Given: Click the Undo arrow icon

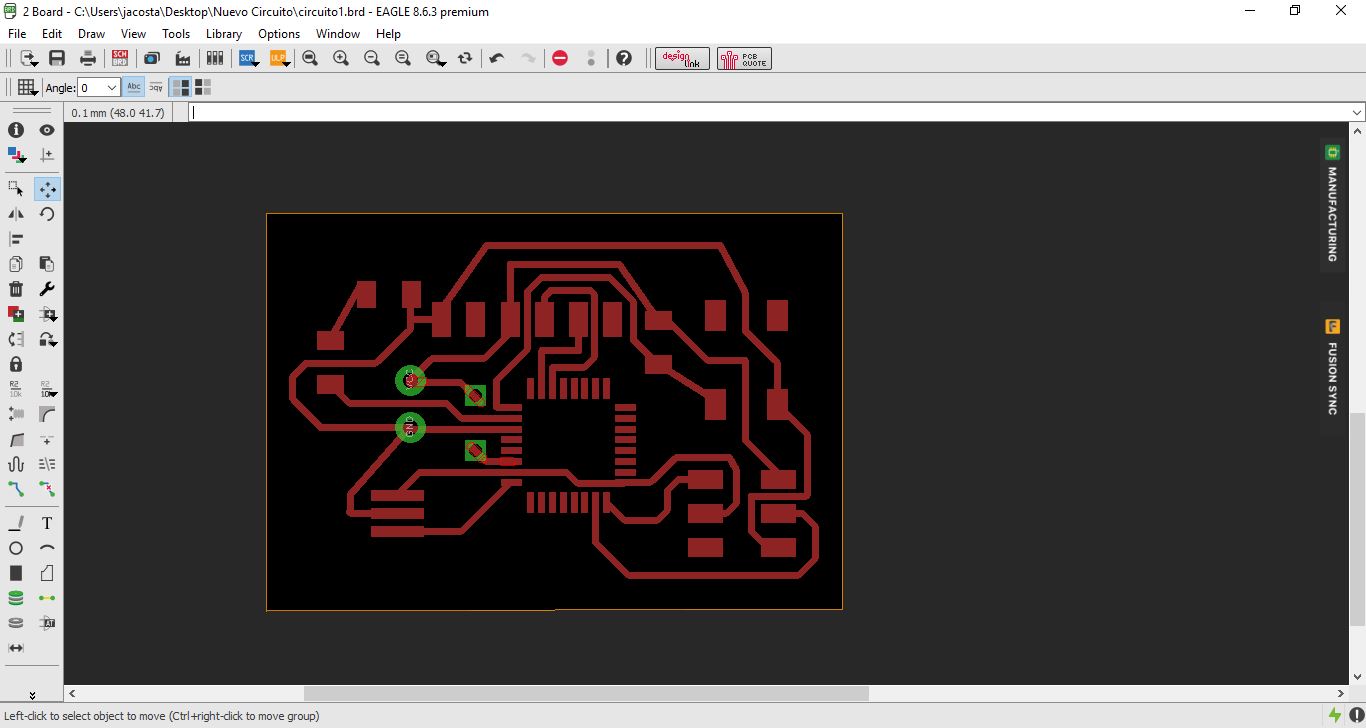Looking at the screenshot, I should 497,59.
